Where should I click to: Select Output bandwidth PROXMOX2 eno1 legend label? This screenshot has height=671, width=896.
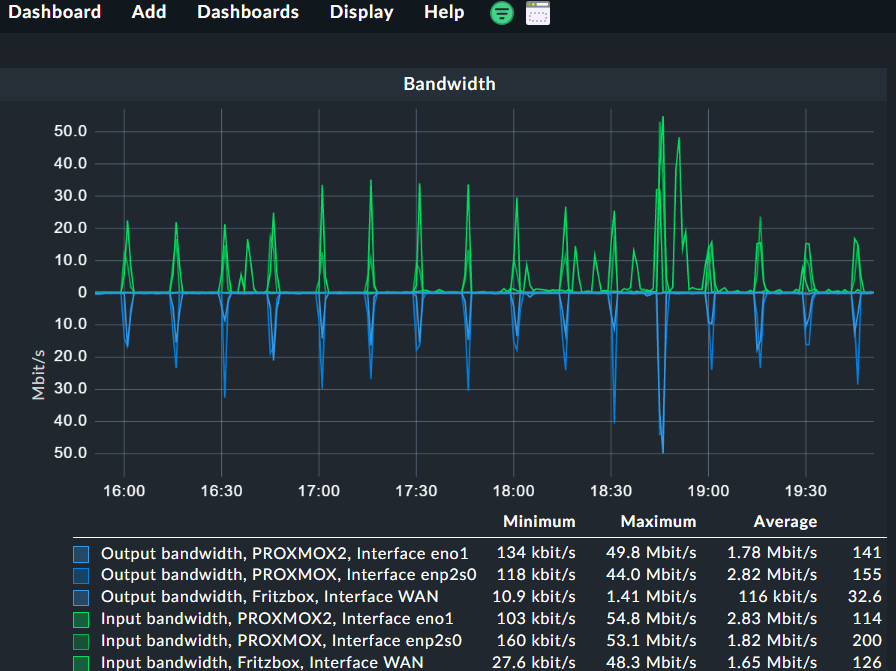tap(284, 553)
